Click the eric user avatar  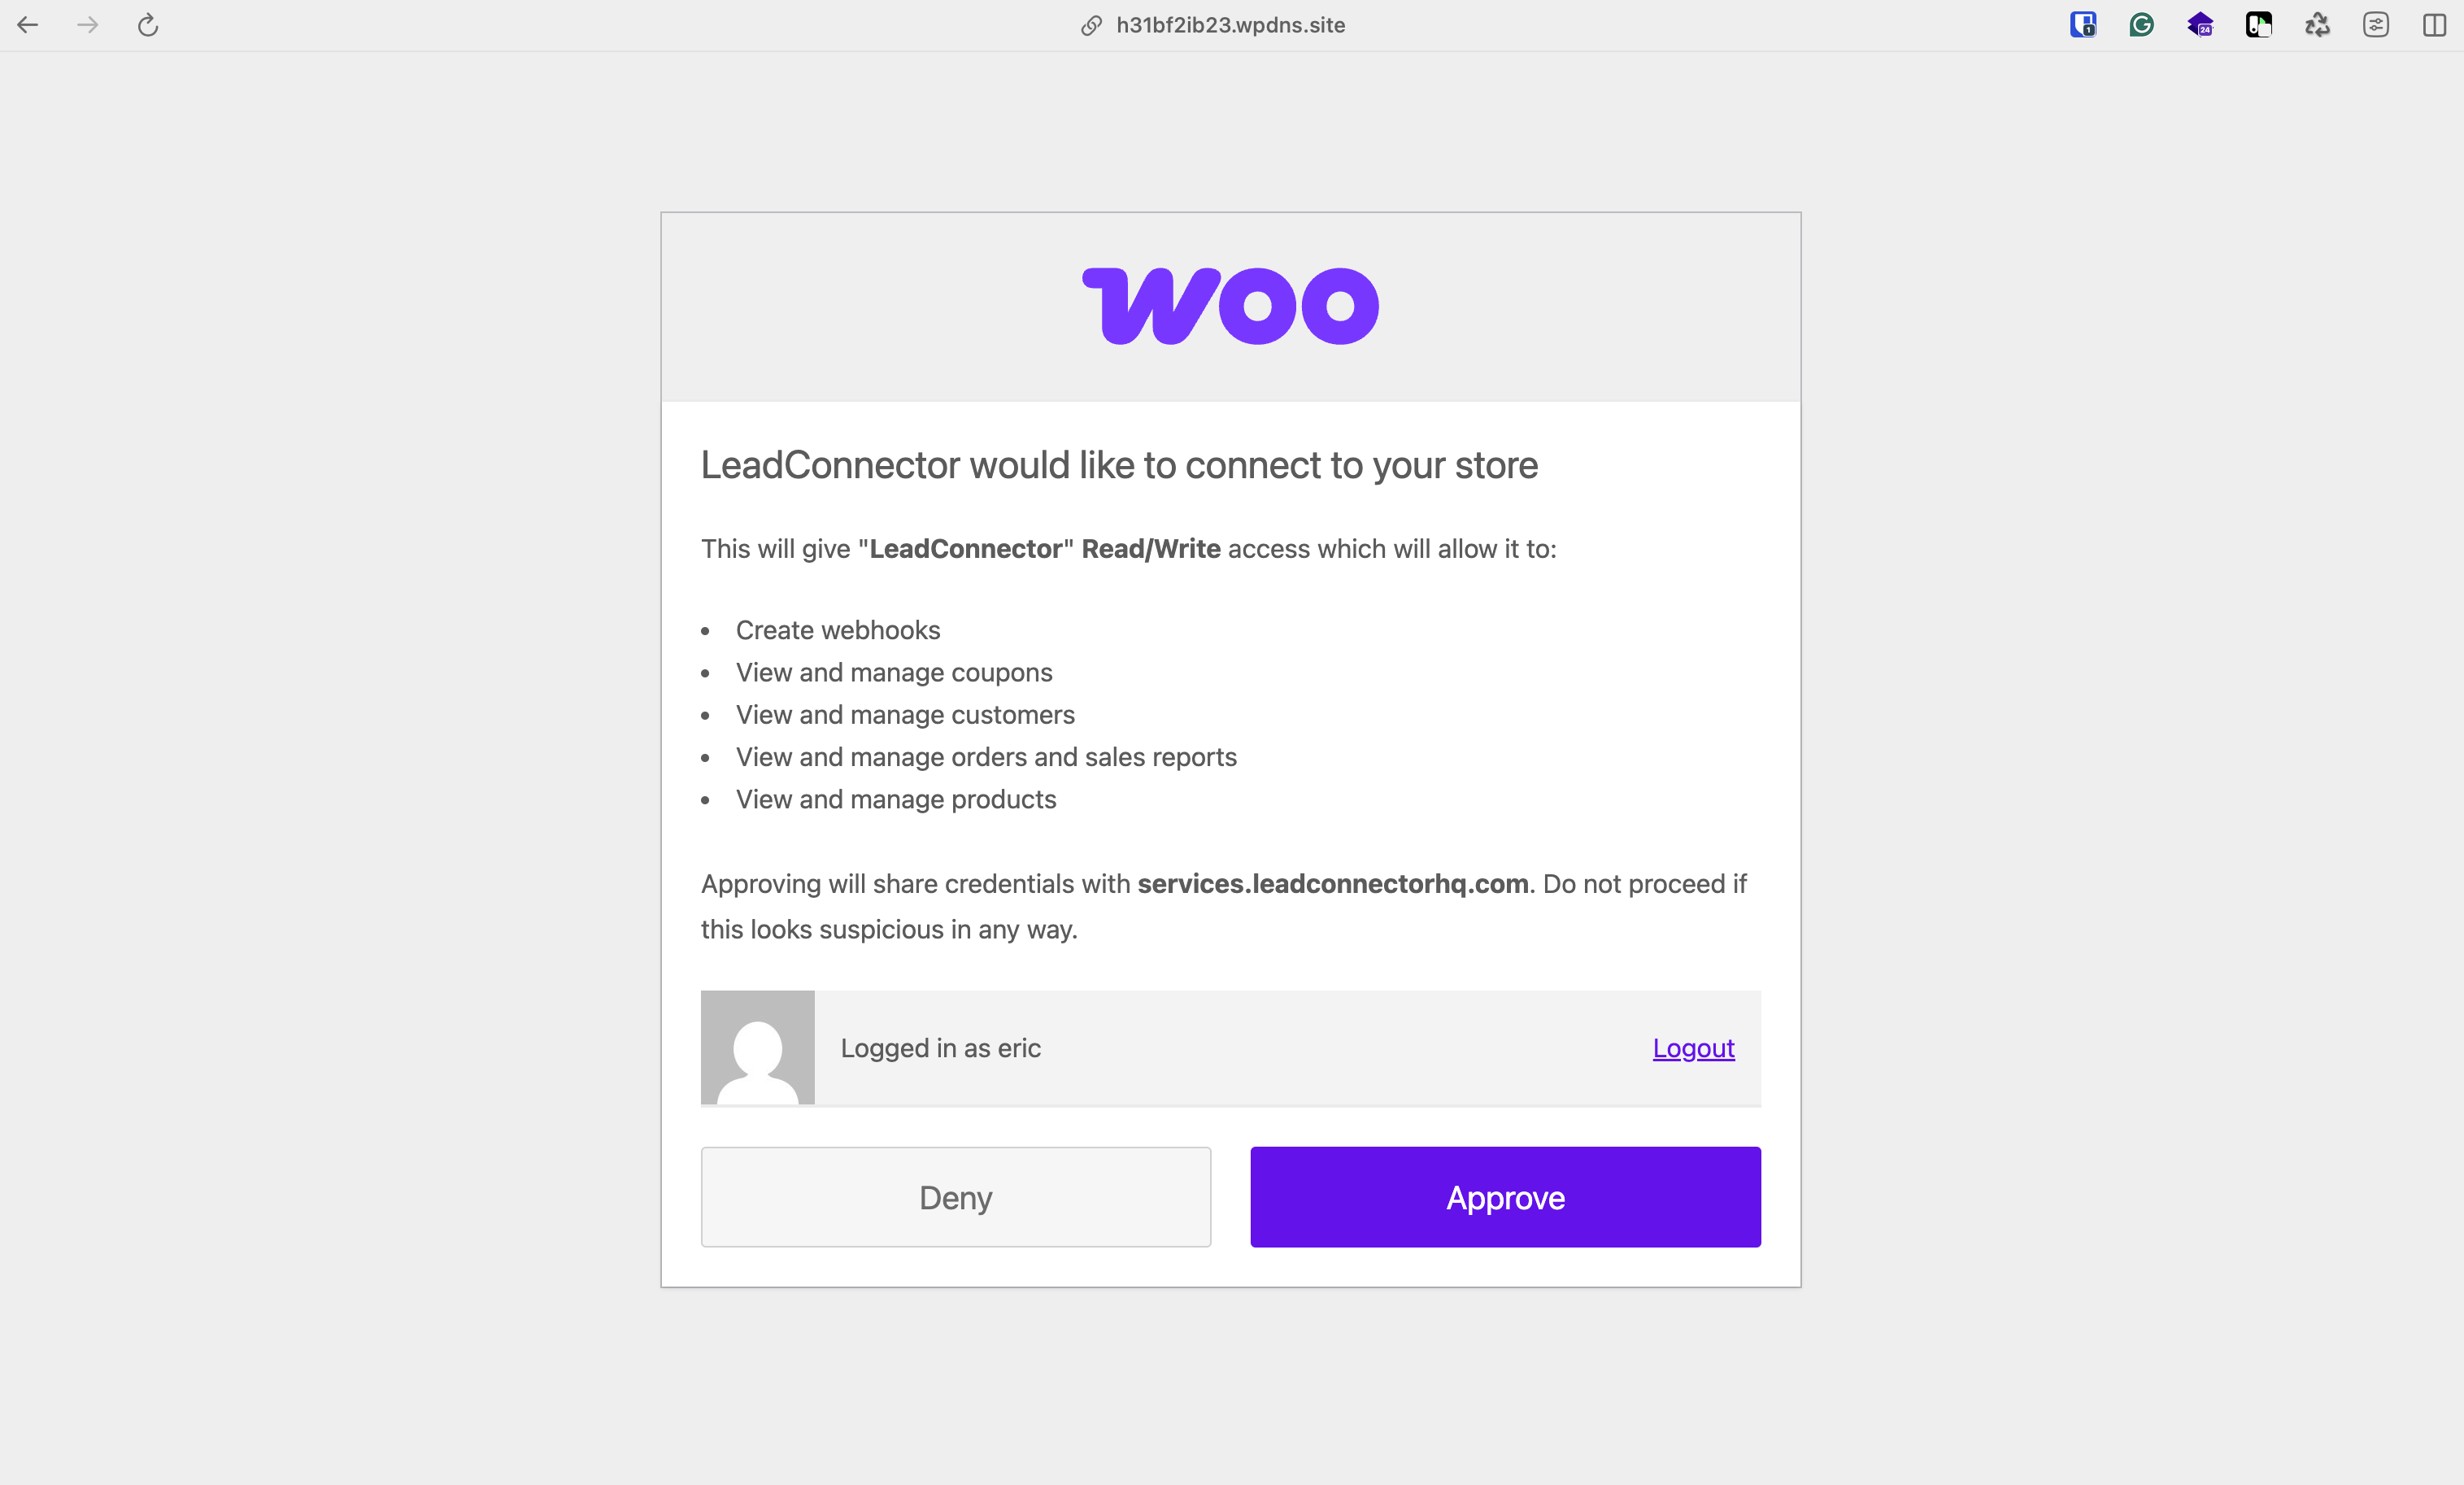pyautogui.click(x=758, y=1048)
